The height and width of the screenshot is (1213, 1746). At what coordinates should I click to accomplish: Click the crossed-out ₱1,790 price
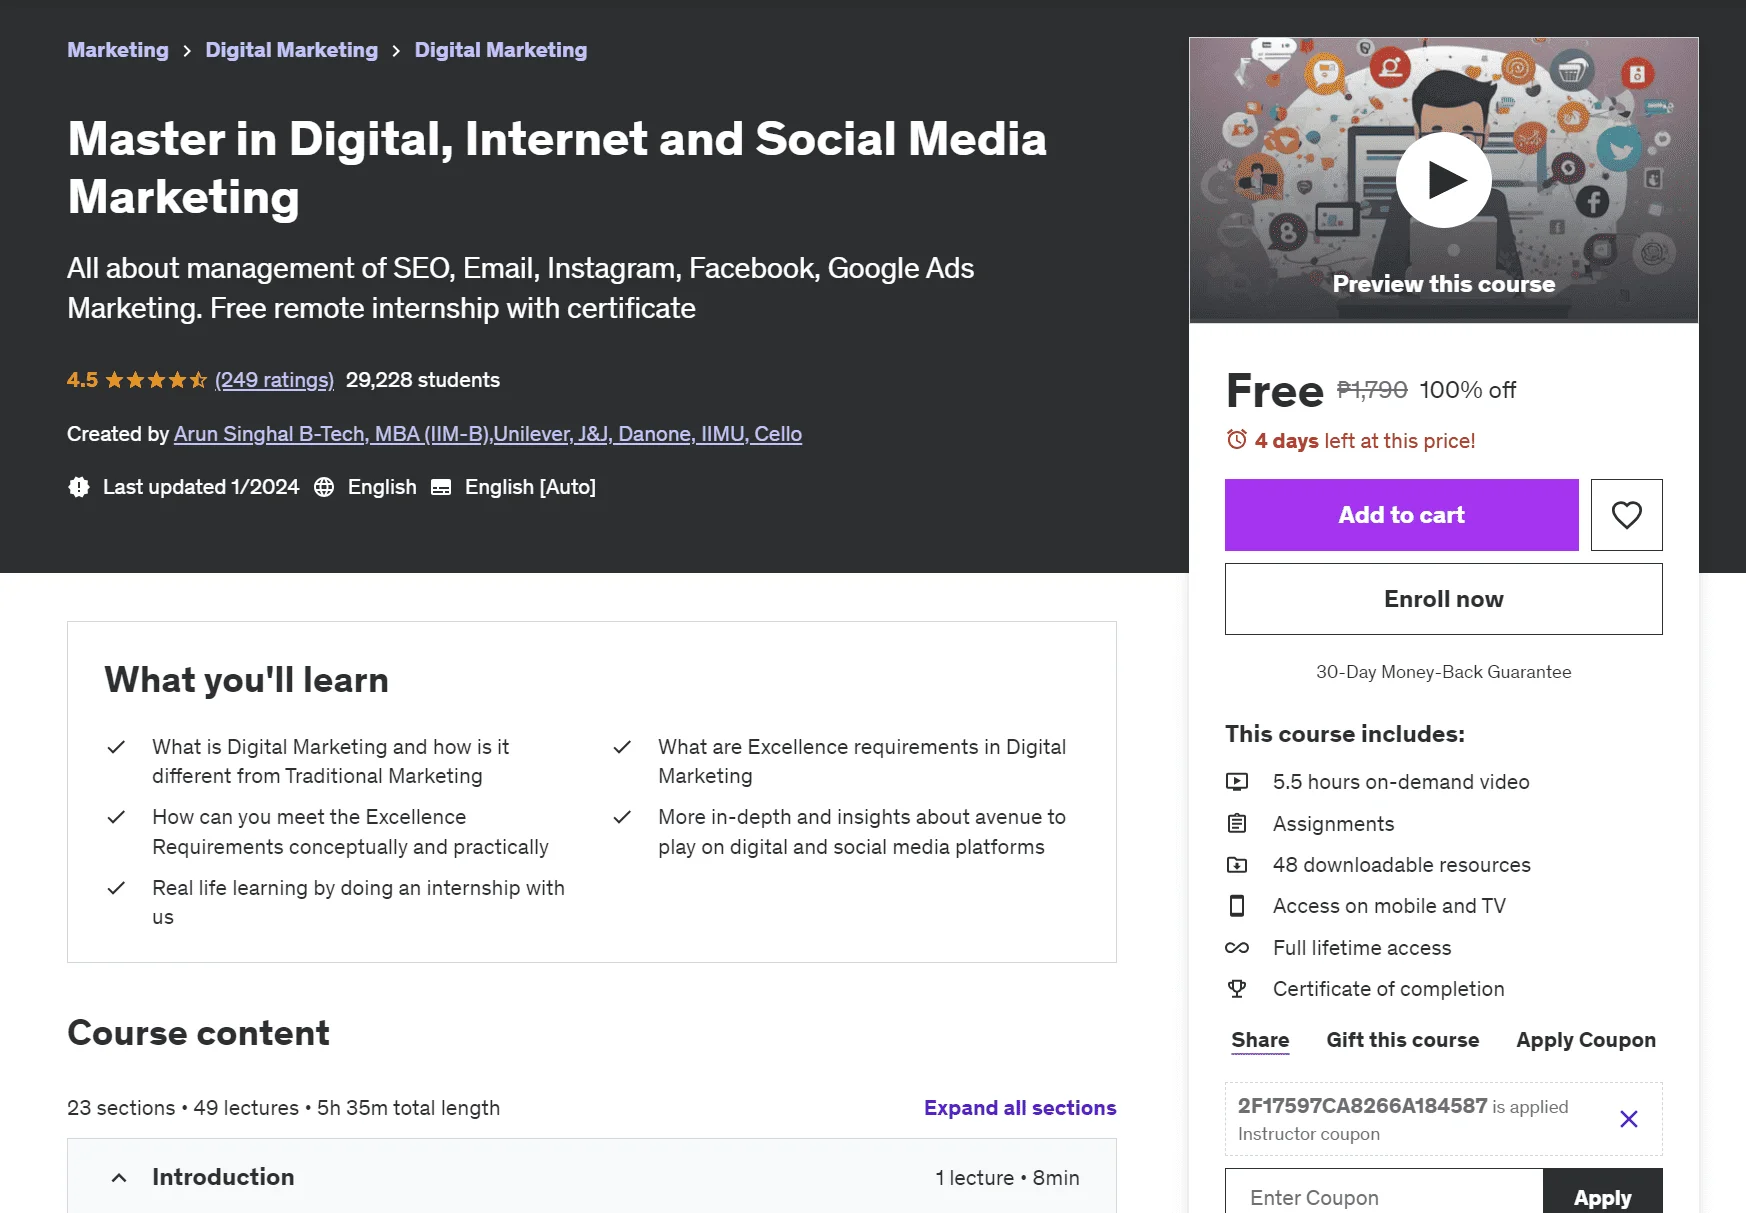(1372, 390)
